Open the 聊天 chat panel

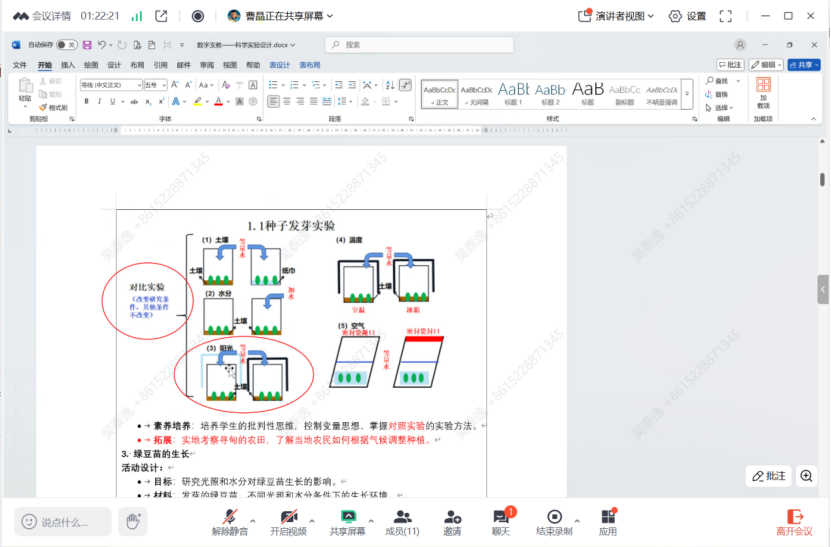click(501, 518)
